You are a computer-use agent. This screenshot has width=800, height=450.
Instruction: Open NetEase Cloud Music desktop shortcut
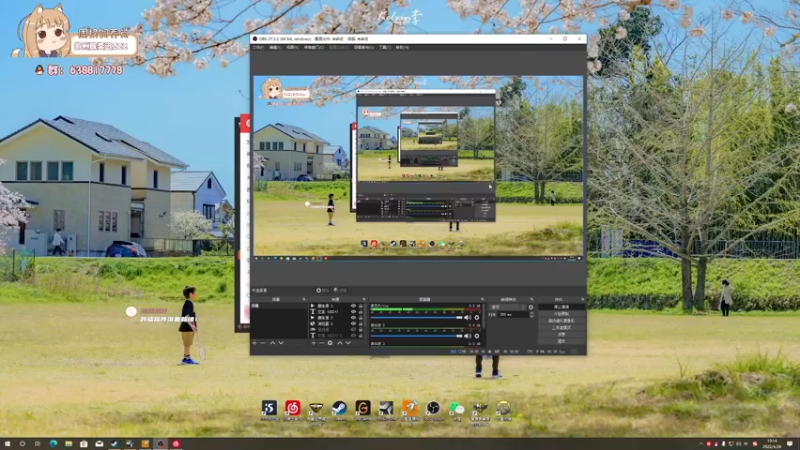tap(292, 410)
